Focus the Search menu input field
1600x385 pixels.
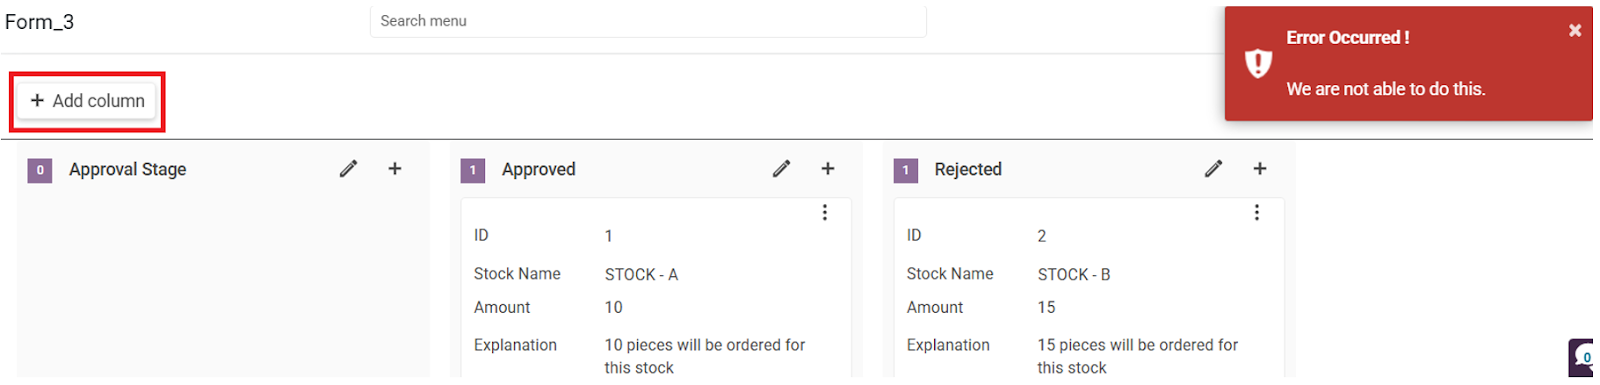coord(648,21)
